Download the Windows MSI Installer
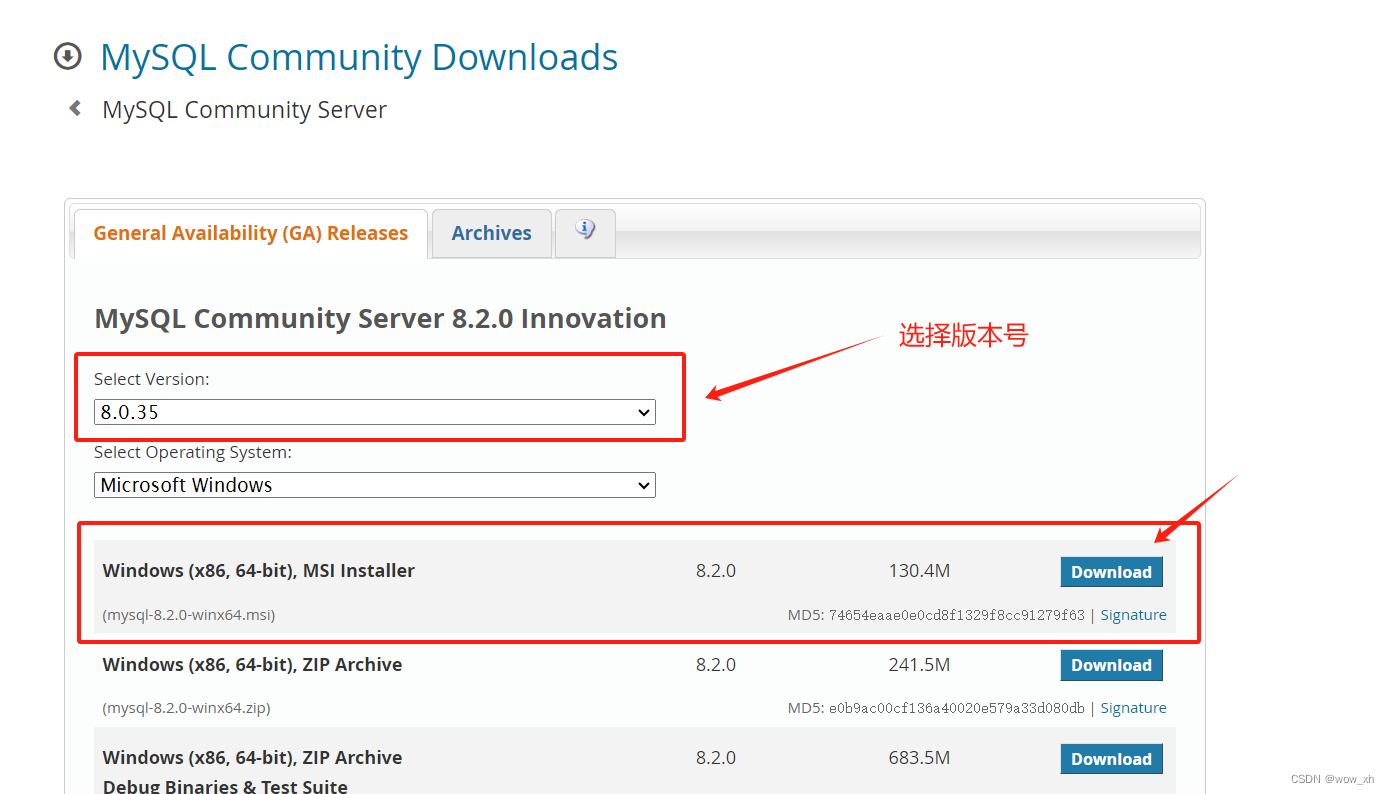This screenshot has width=1389, height=794. click(1111, 572)
